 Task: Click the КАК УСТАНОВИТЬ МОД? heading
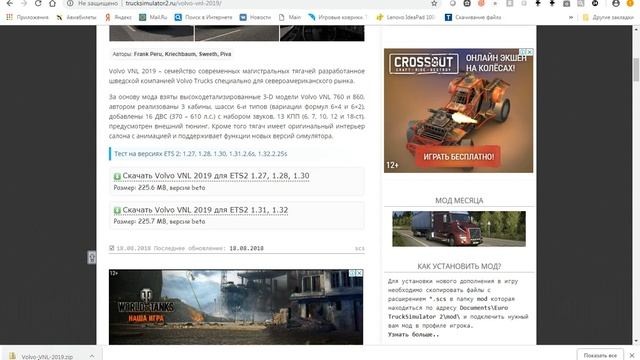click(x=459, y=266)
